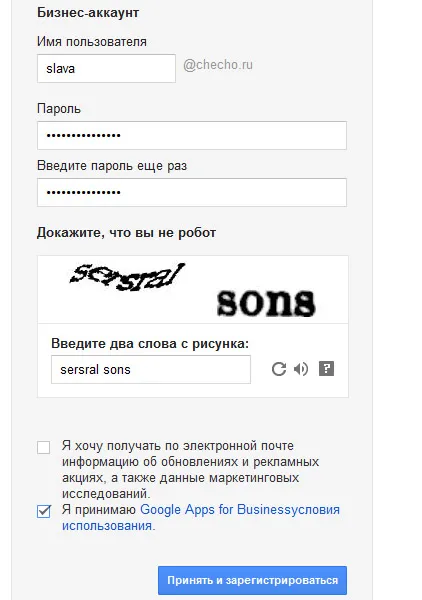
Task: Enable marketing emails checkbox
Action: pos(44,447)
